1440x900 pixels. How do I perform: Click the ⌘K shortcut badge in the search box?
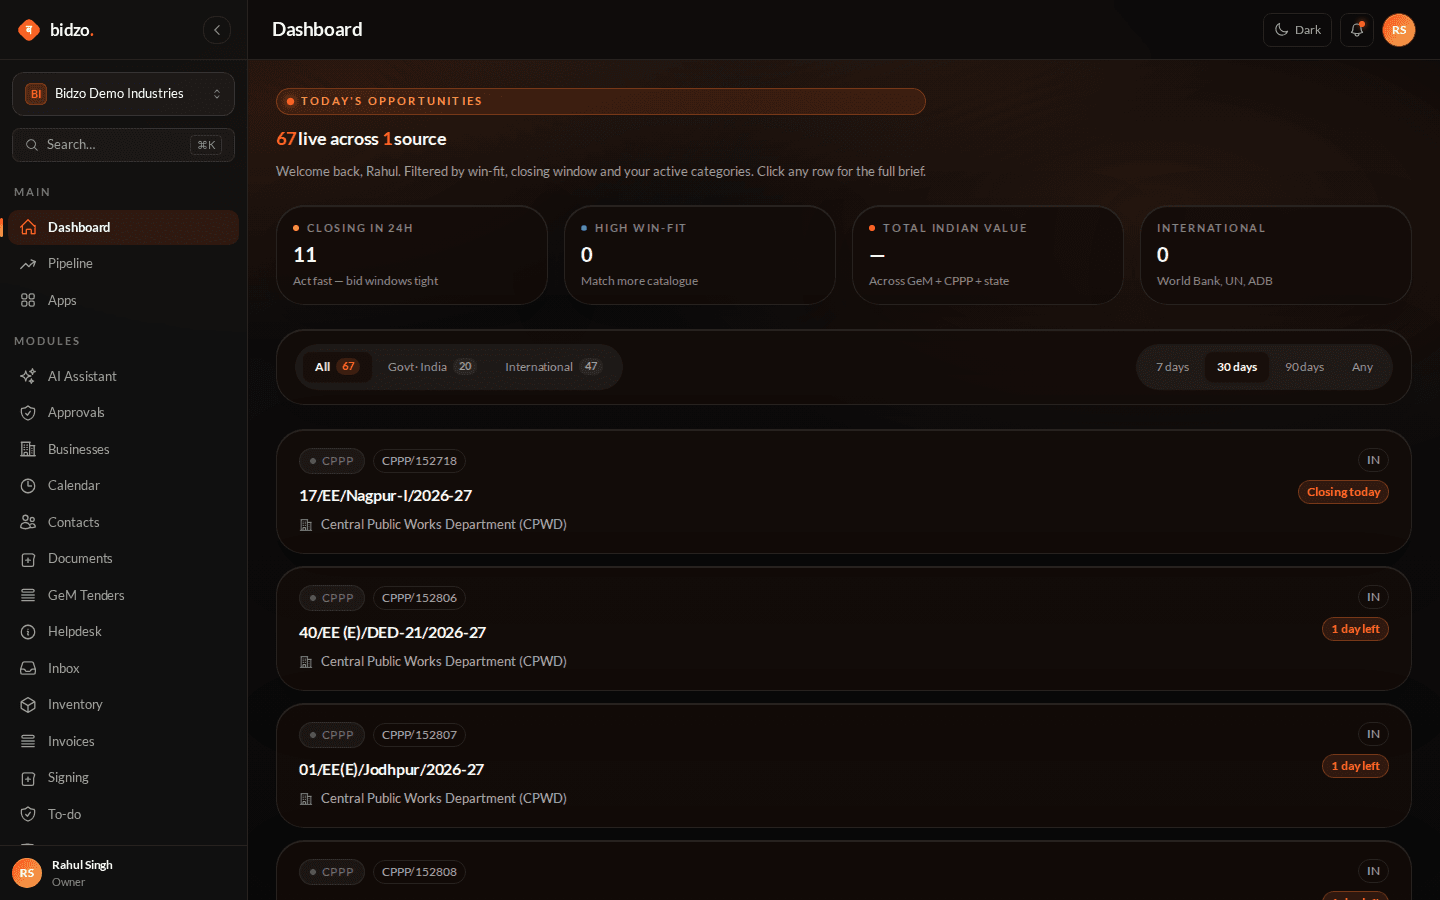point(206,145)
